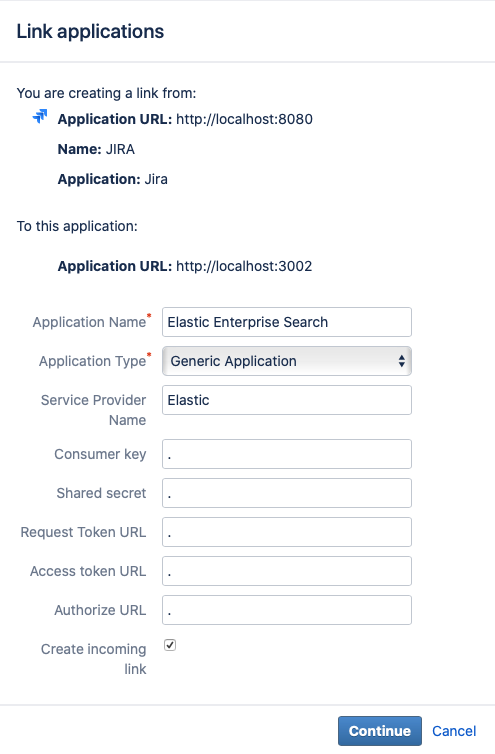This screenshot has height=754, width=495.
Task: Select the Consumer key text box
Action: 287,454
